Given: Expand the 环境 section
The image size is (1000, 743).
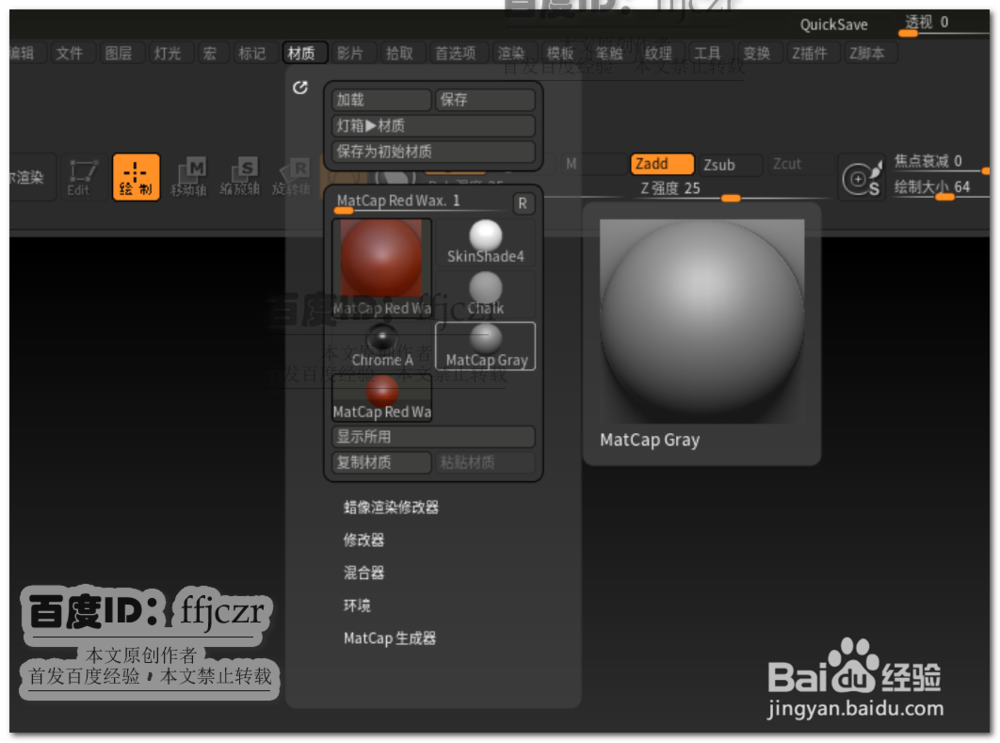Looking at the screenshot, I should pyautogui.click(x=357, y=605).
